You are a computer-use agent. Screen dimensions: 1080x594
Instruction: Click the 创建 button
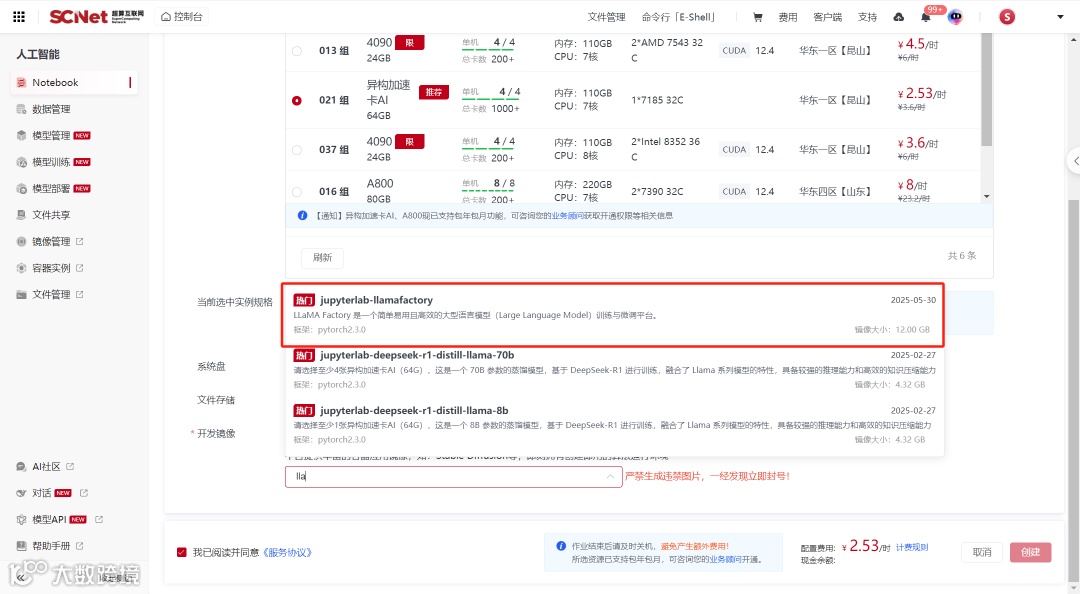click(1030, 553)
